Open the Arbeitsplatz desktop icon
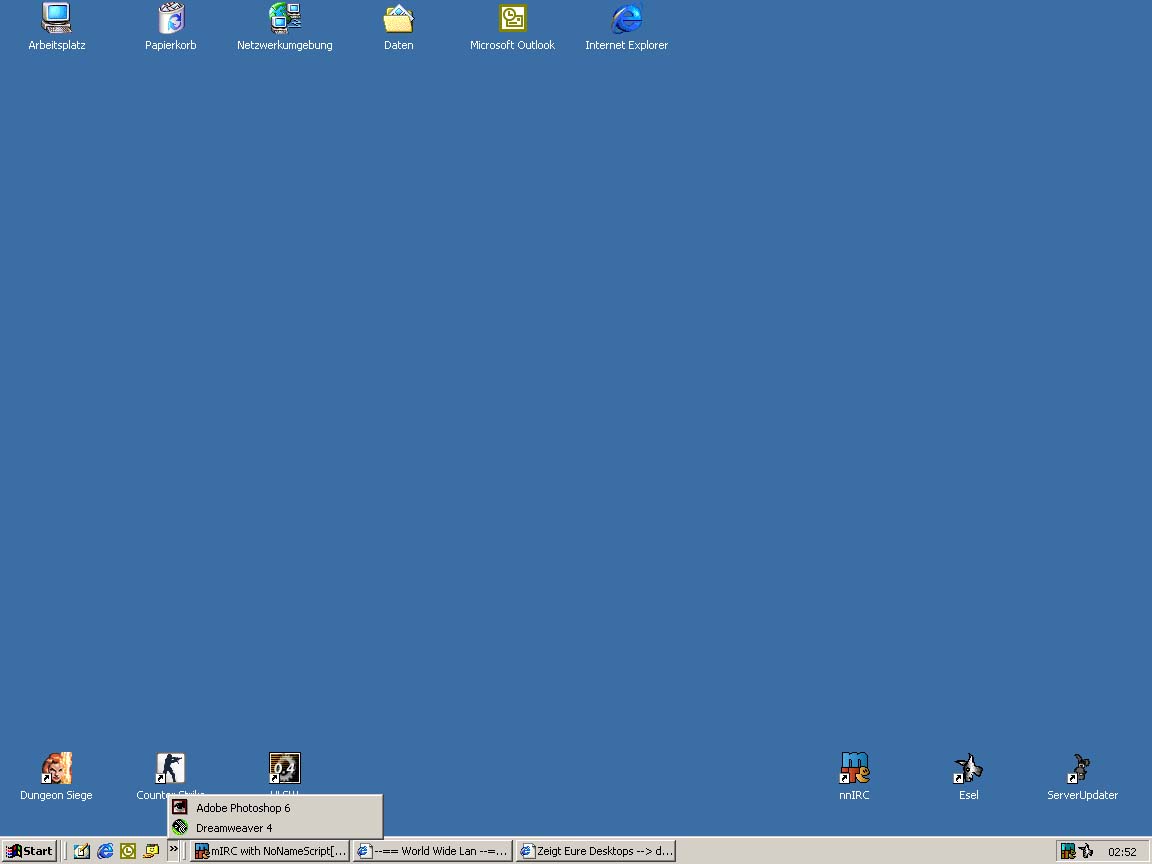This screenshot has width=1152, height=864. 57,20
